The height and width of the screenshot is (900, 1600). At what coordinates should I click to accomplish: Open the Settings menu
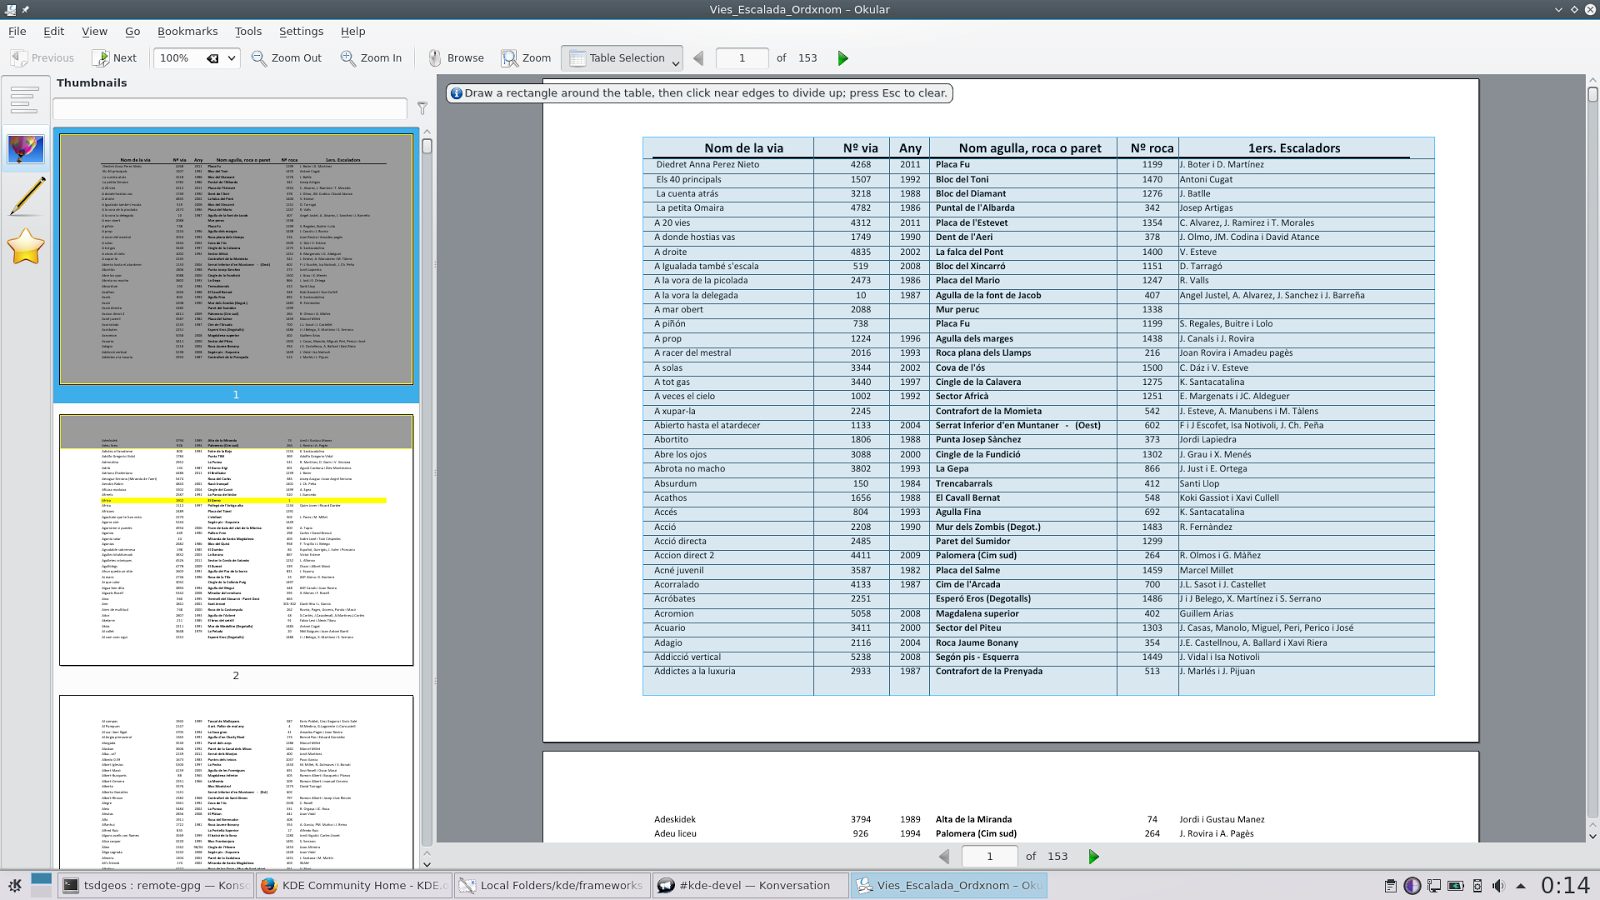301,31
